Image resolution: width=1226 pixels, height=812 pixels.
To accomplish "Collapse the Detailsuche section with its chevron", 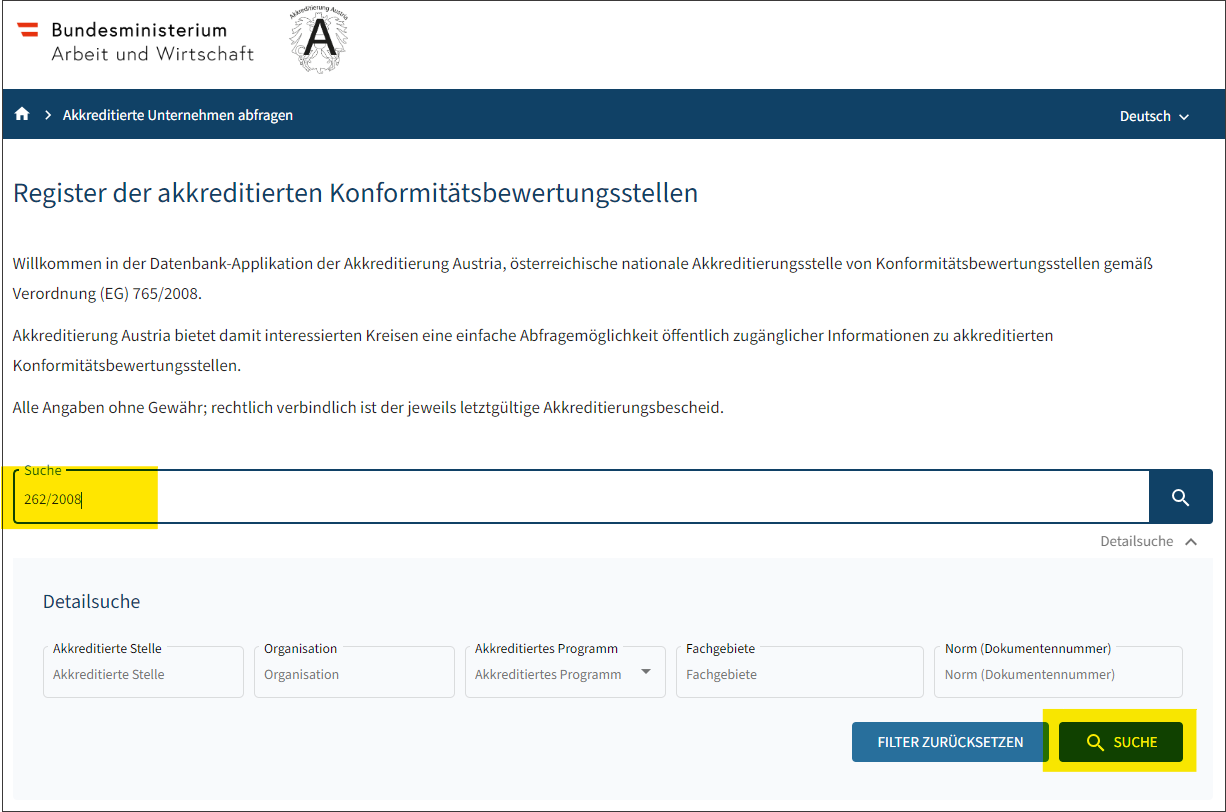I will [x=1190, y=541].
